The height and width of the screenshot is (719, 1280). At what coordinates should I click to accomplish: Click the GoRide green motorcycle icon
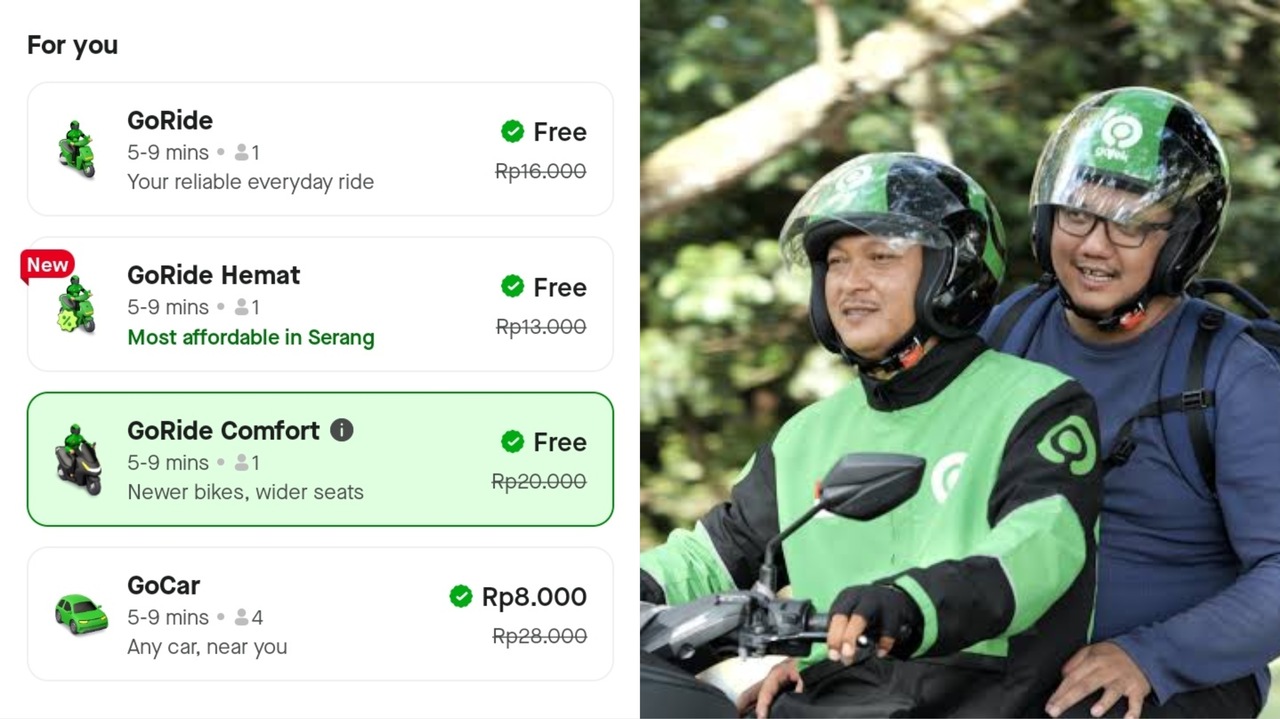coord(76,149)
